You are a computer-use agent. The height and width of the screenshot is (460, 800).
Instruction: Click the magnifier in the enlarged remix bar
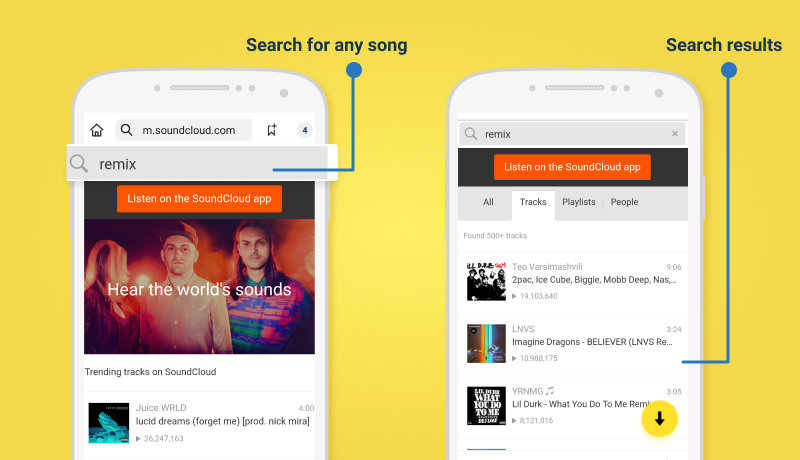tap(79, 164)
